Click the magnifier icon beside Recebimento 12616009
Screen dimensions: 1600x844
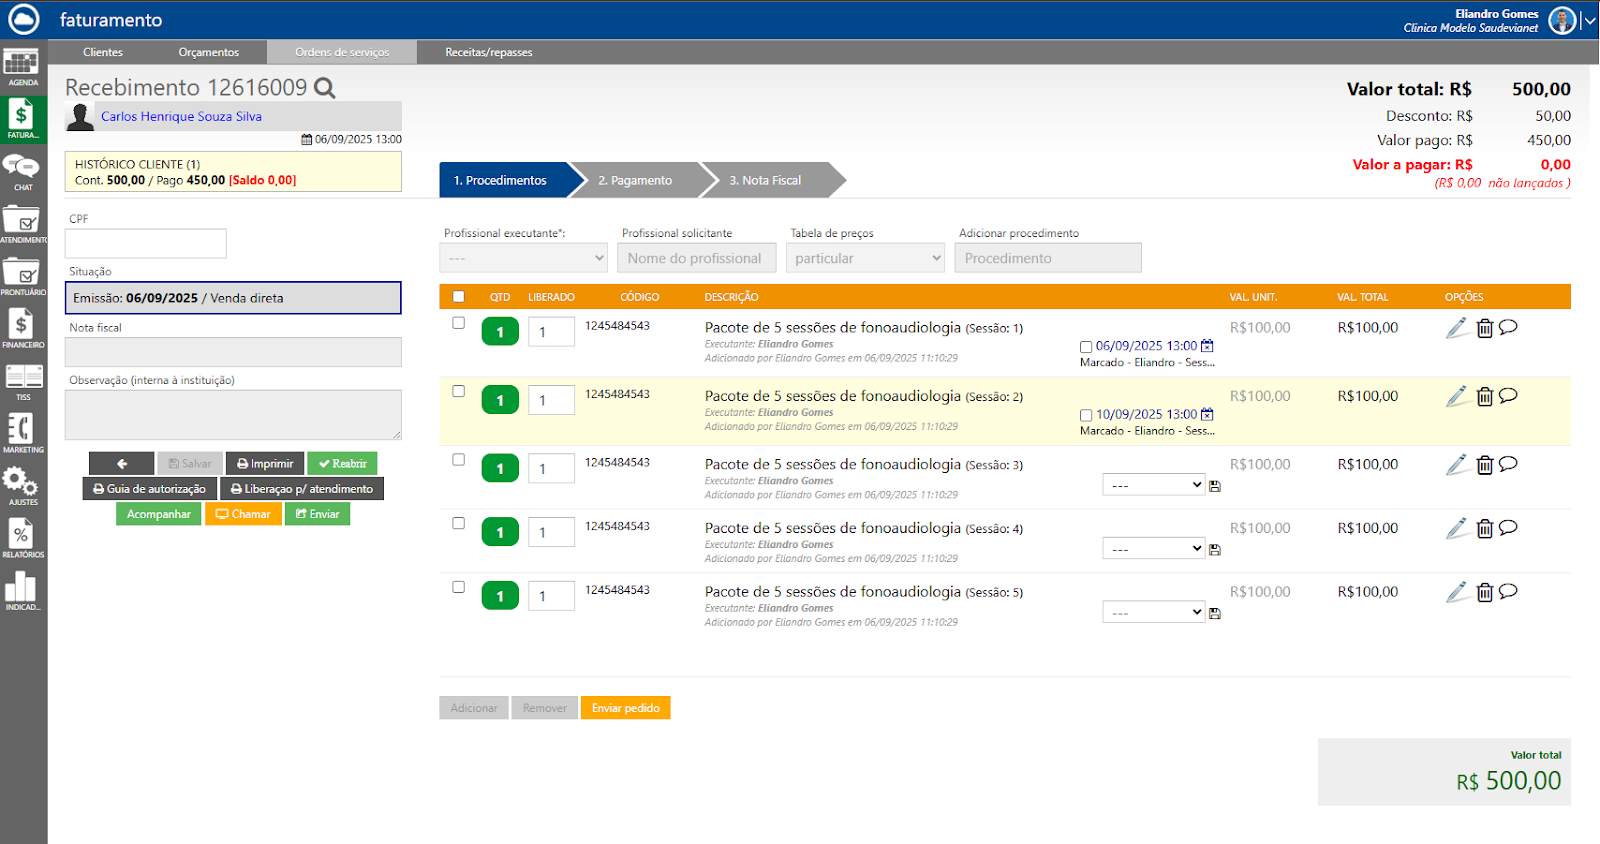point(325,88)
